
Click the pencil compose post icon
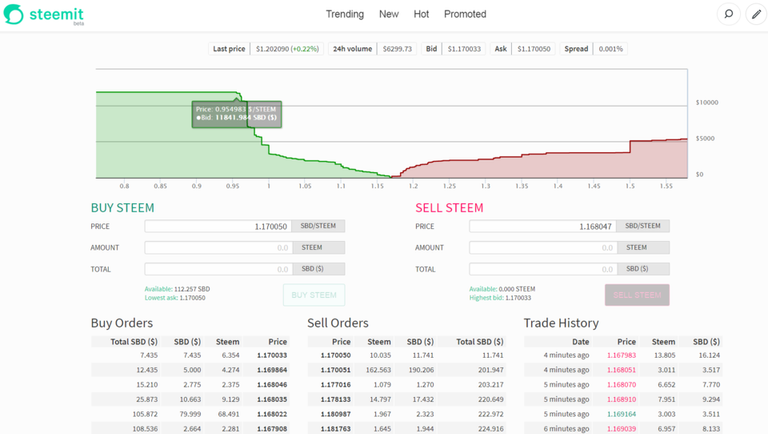click(756, 14)
